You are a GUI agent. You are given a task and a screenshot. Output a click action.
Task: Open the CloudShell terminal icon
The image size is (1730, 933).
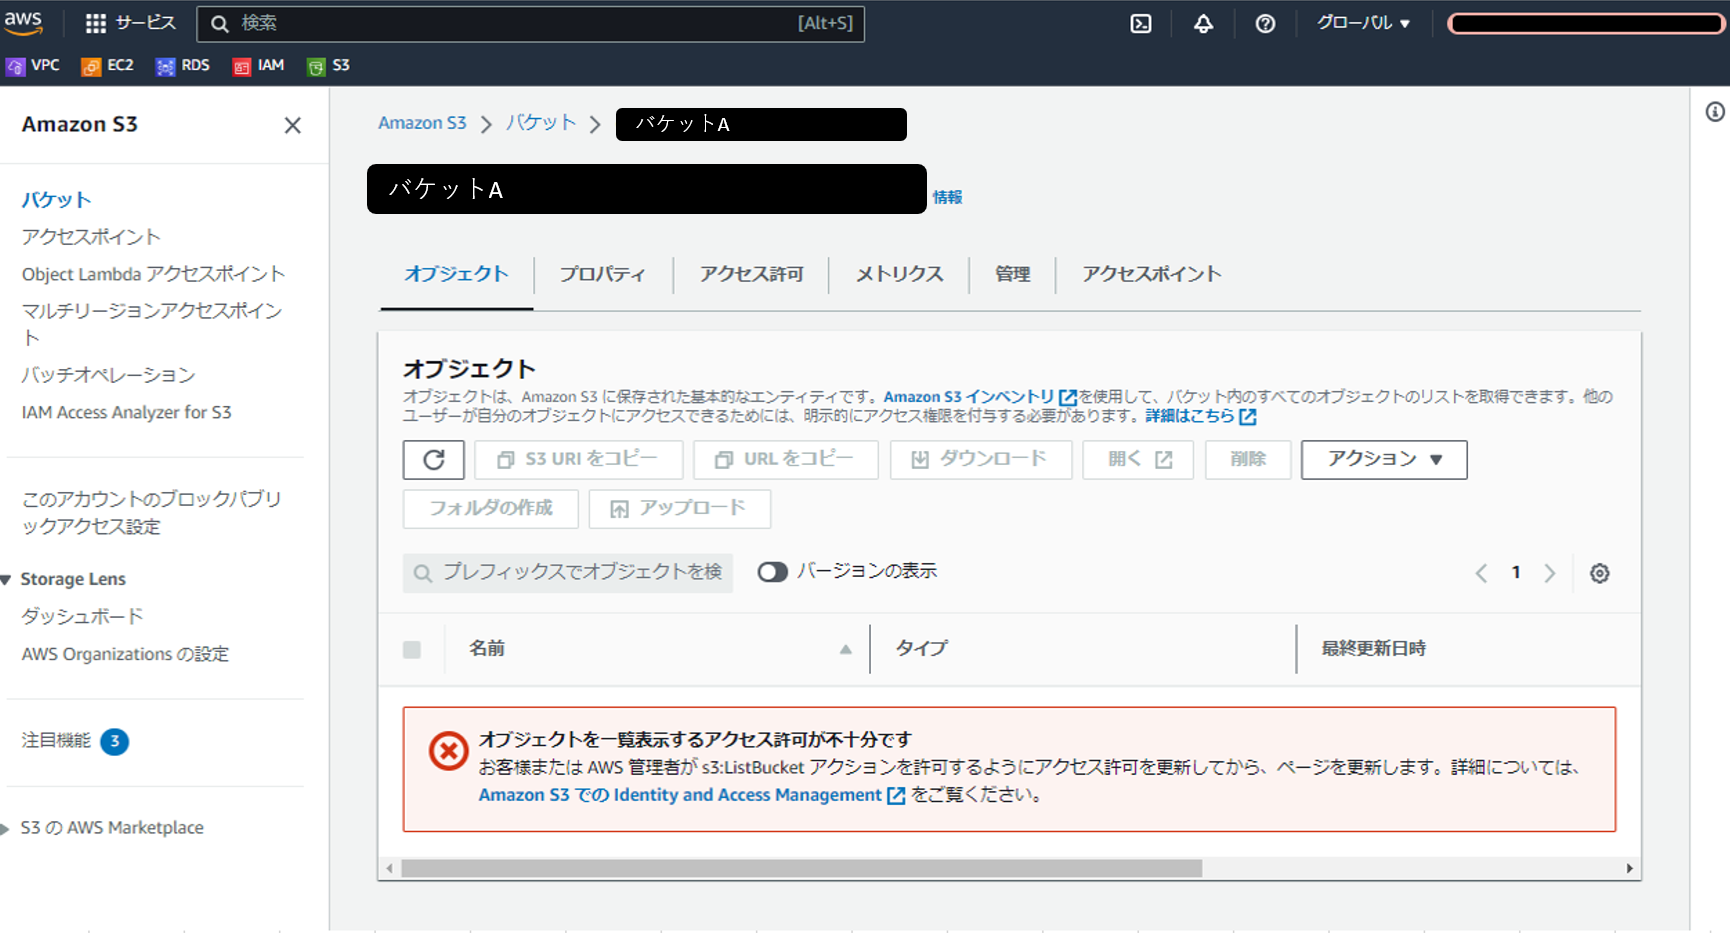click(x=1140, y=23)
